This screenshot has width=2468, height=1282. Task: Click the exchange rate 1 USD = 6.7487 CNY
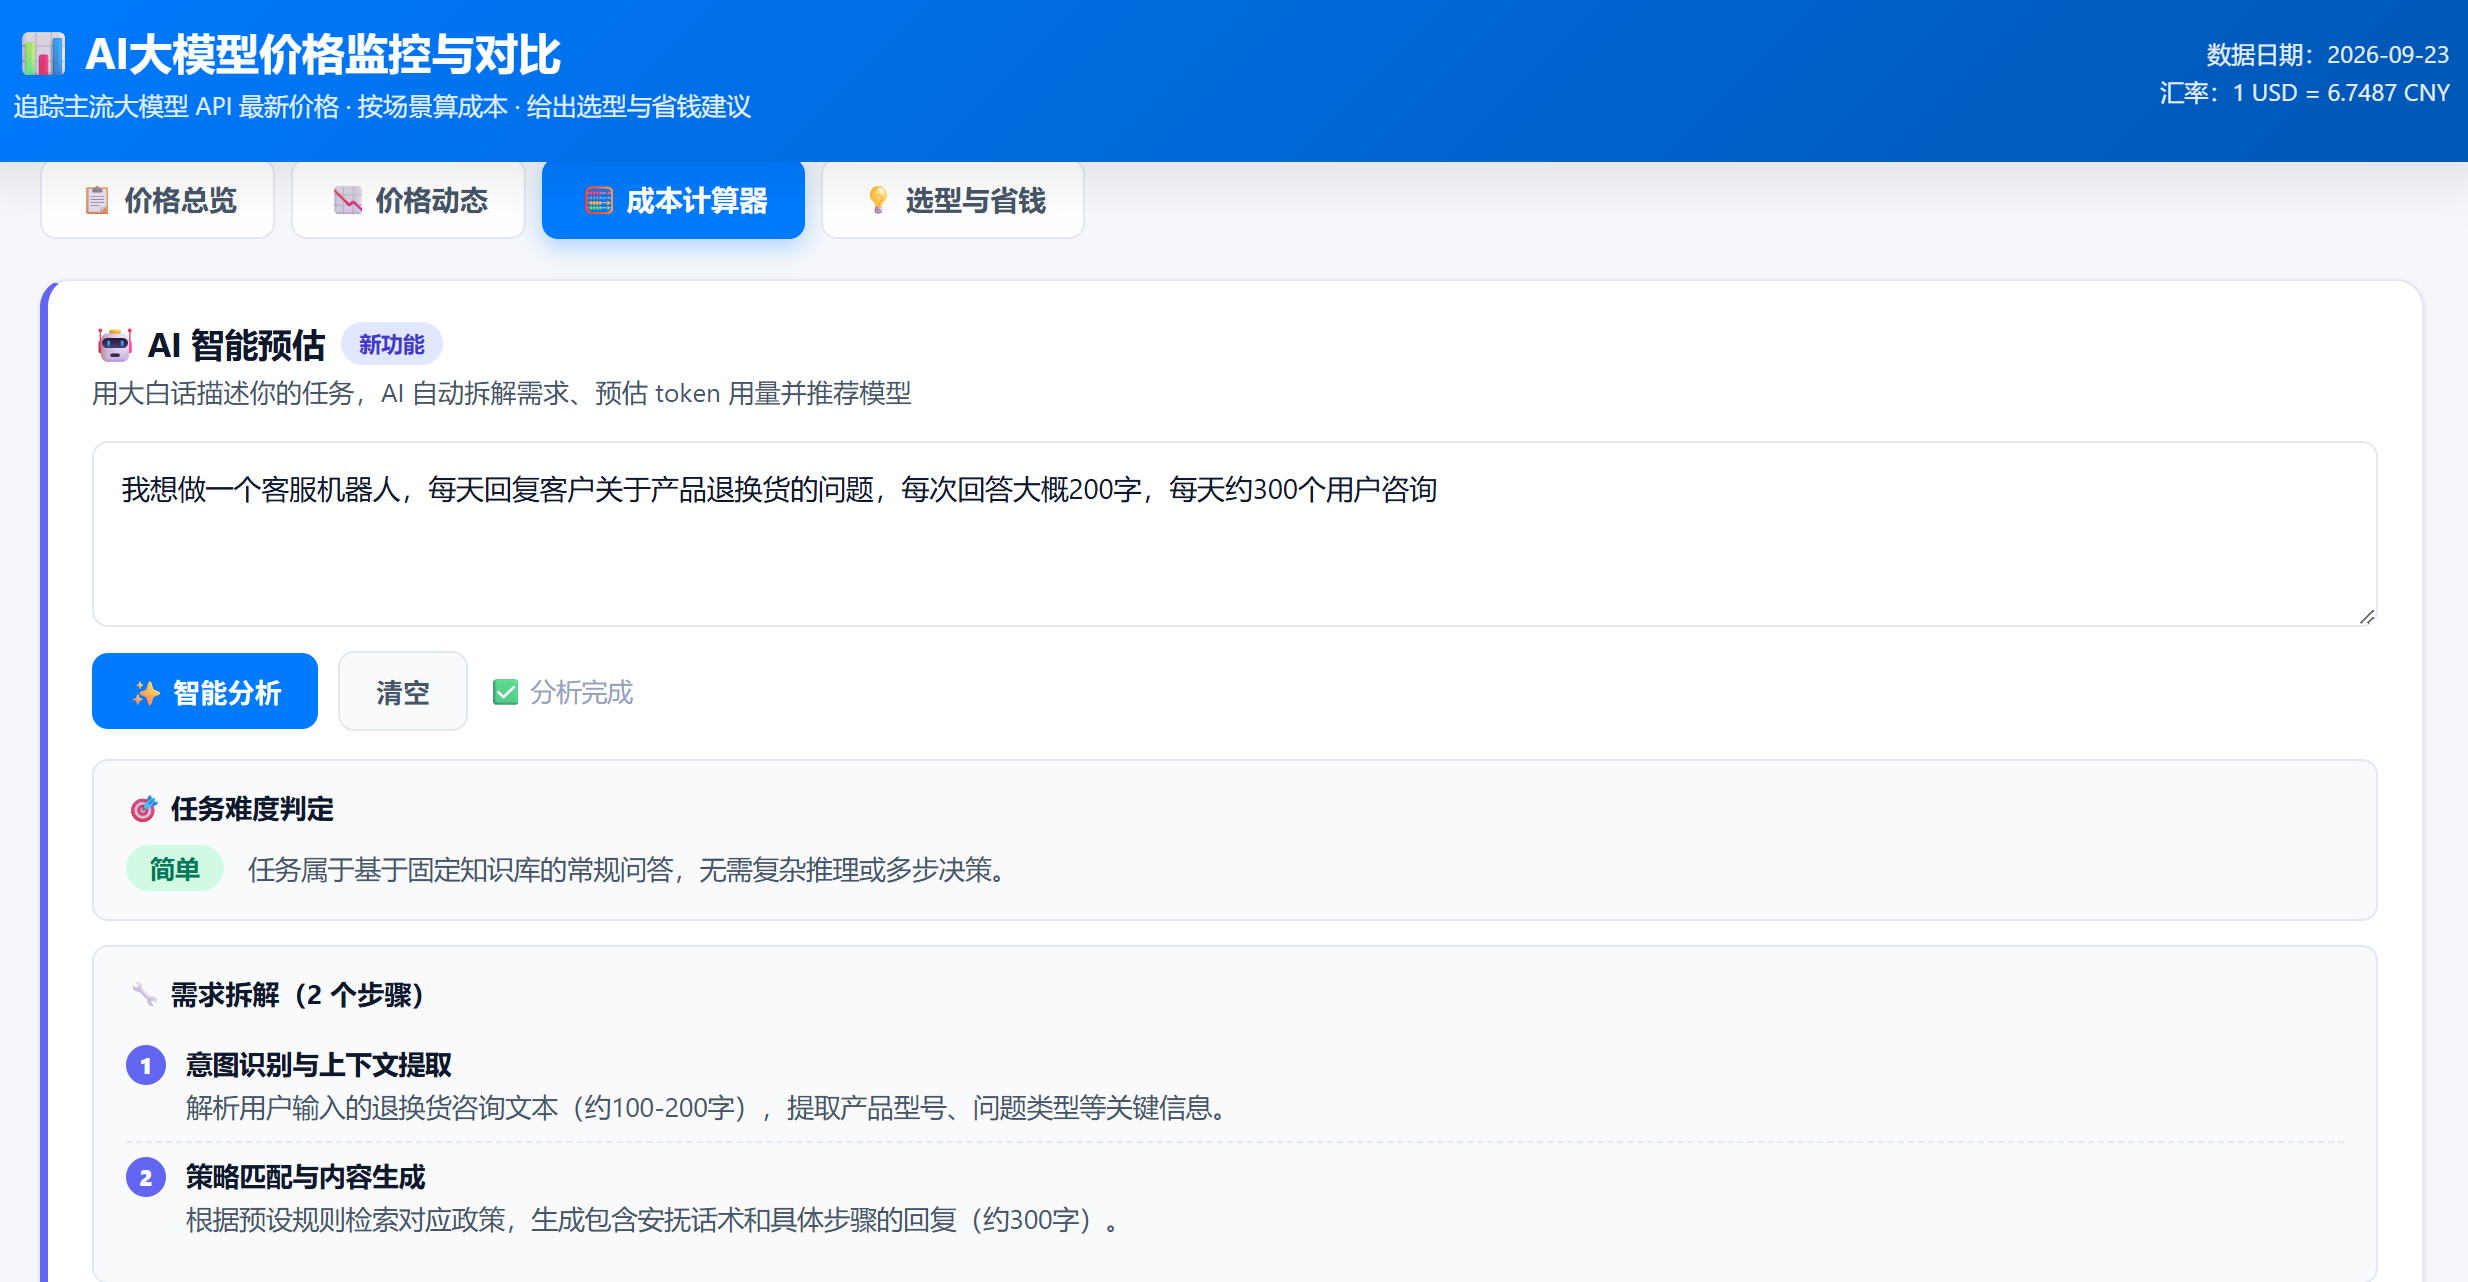click(x=2305, y=93)
